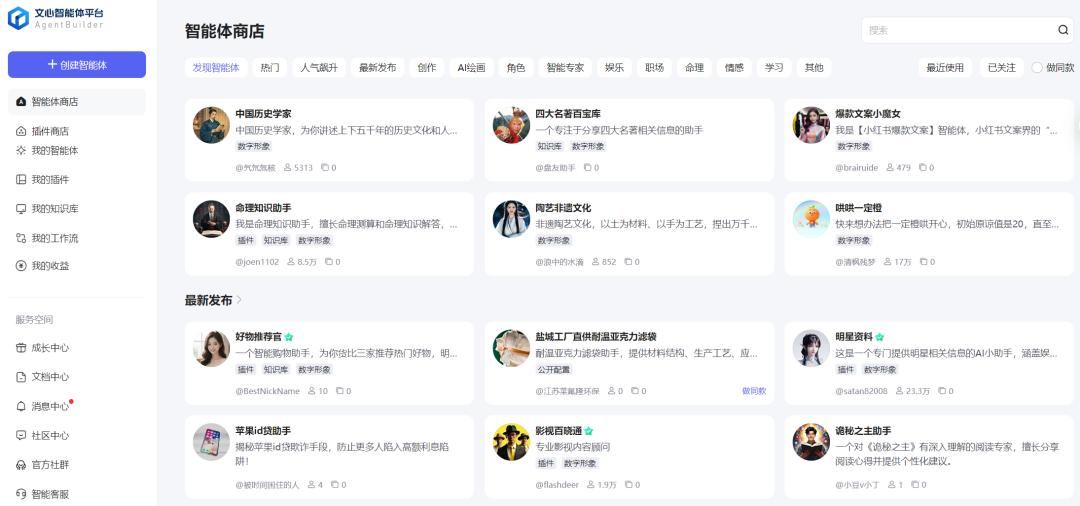
Task: Open the 爆款文案小魔女 avatar
Action: 811,125
